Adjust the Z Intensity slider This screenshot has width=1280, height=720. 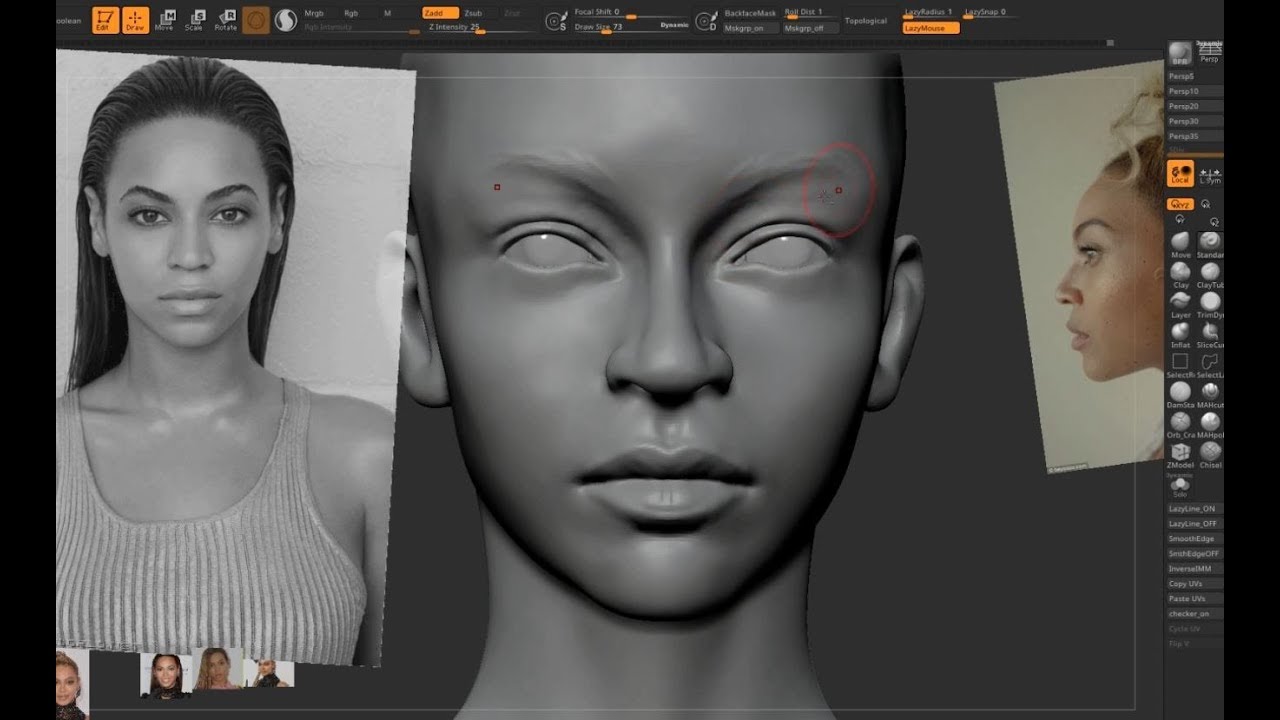coord(480,28)
